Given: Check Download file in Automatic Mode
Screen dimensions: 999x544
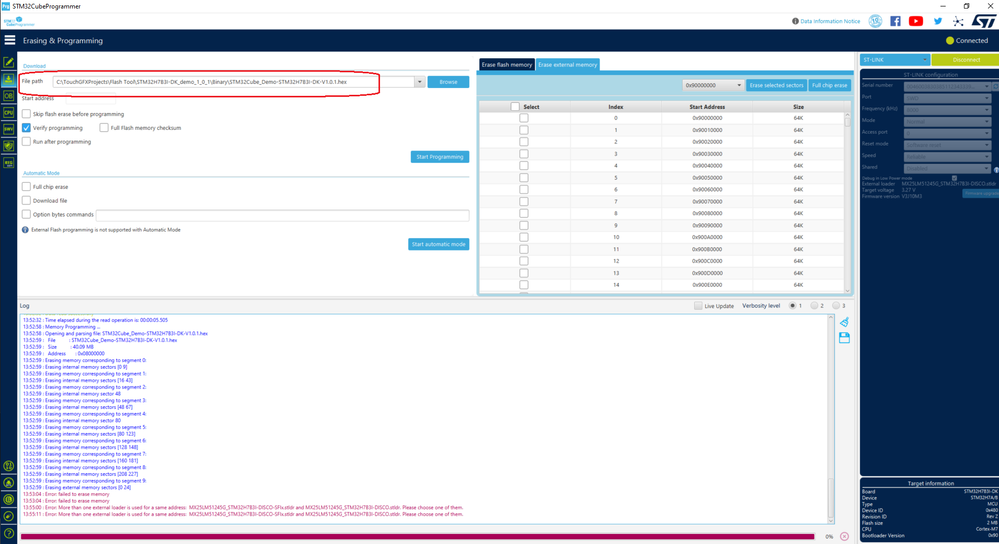Looking at the screenshot, I should tap(26, 200).
